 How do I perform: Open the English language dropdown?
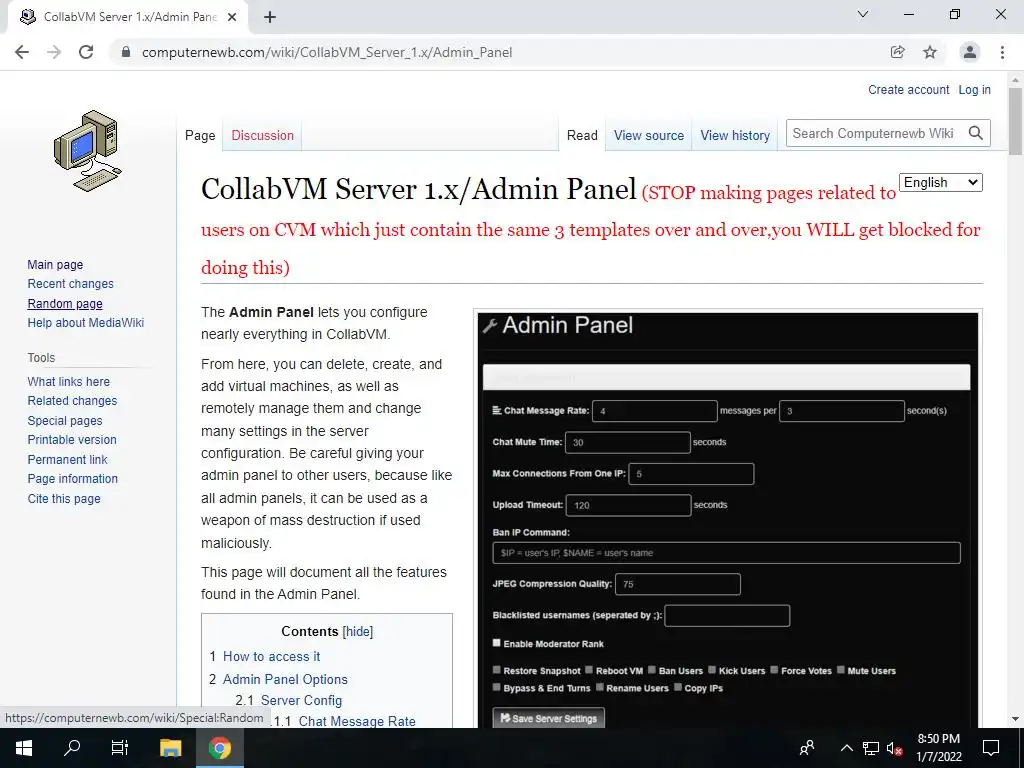click(x=940, y=183)
